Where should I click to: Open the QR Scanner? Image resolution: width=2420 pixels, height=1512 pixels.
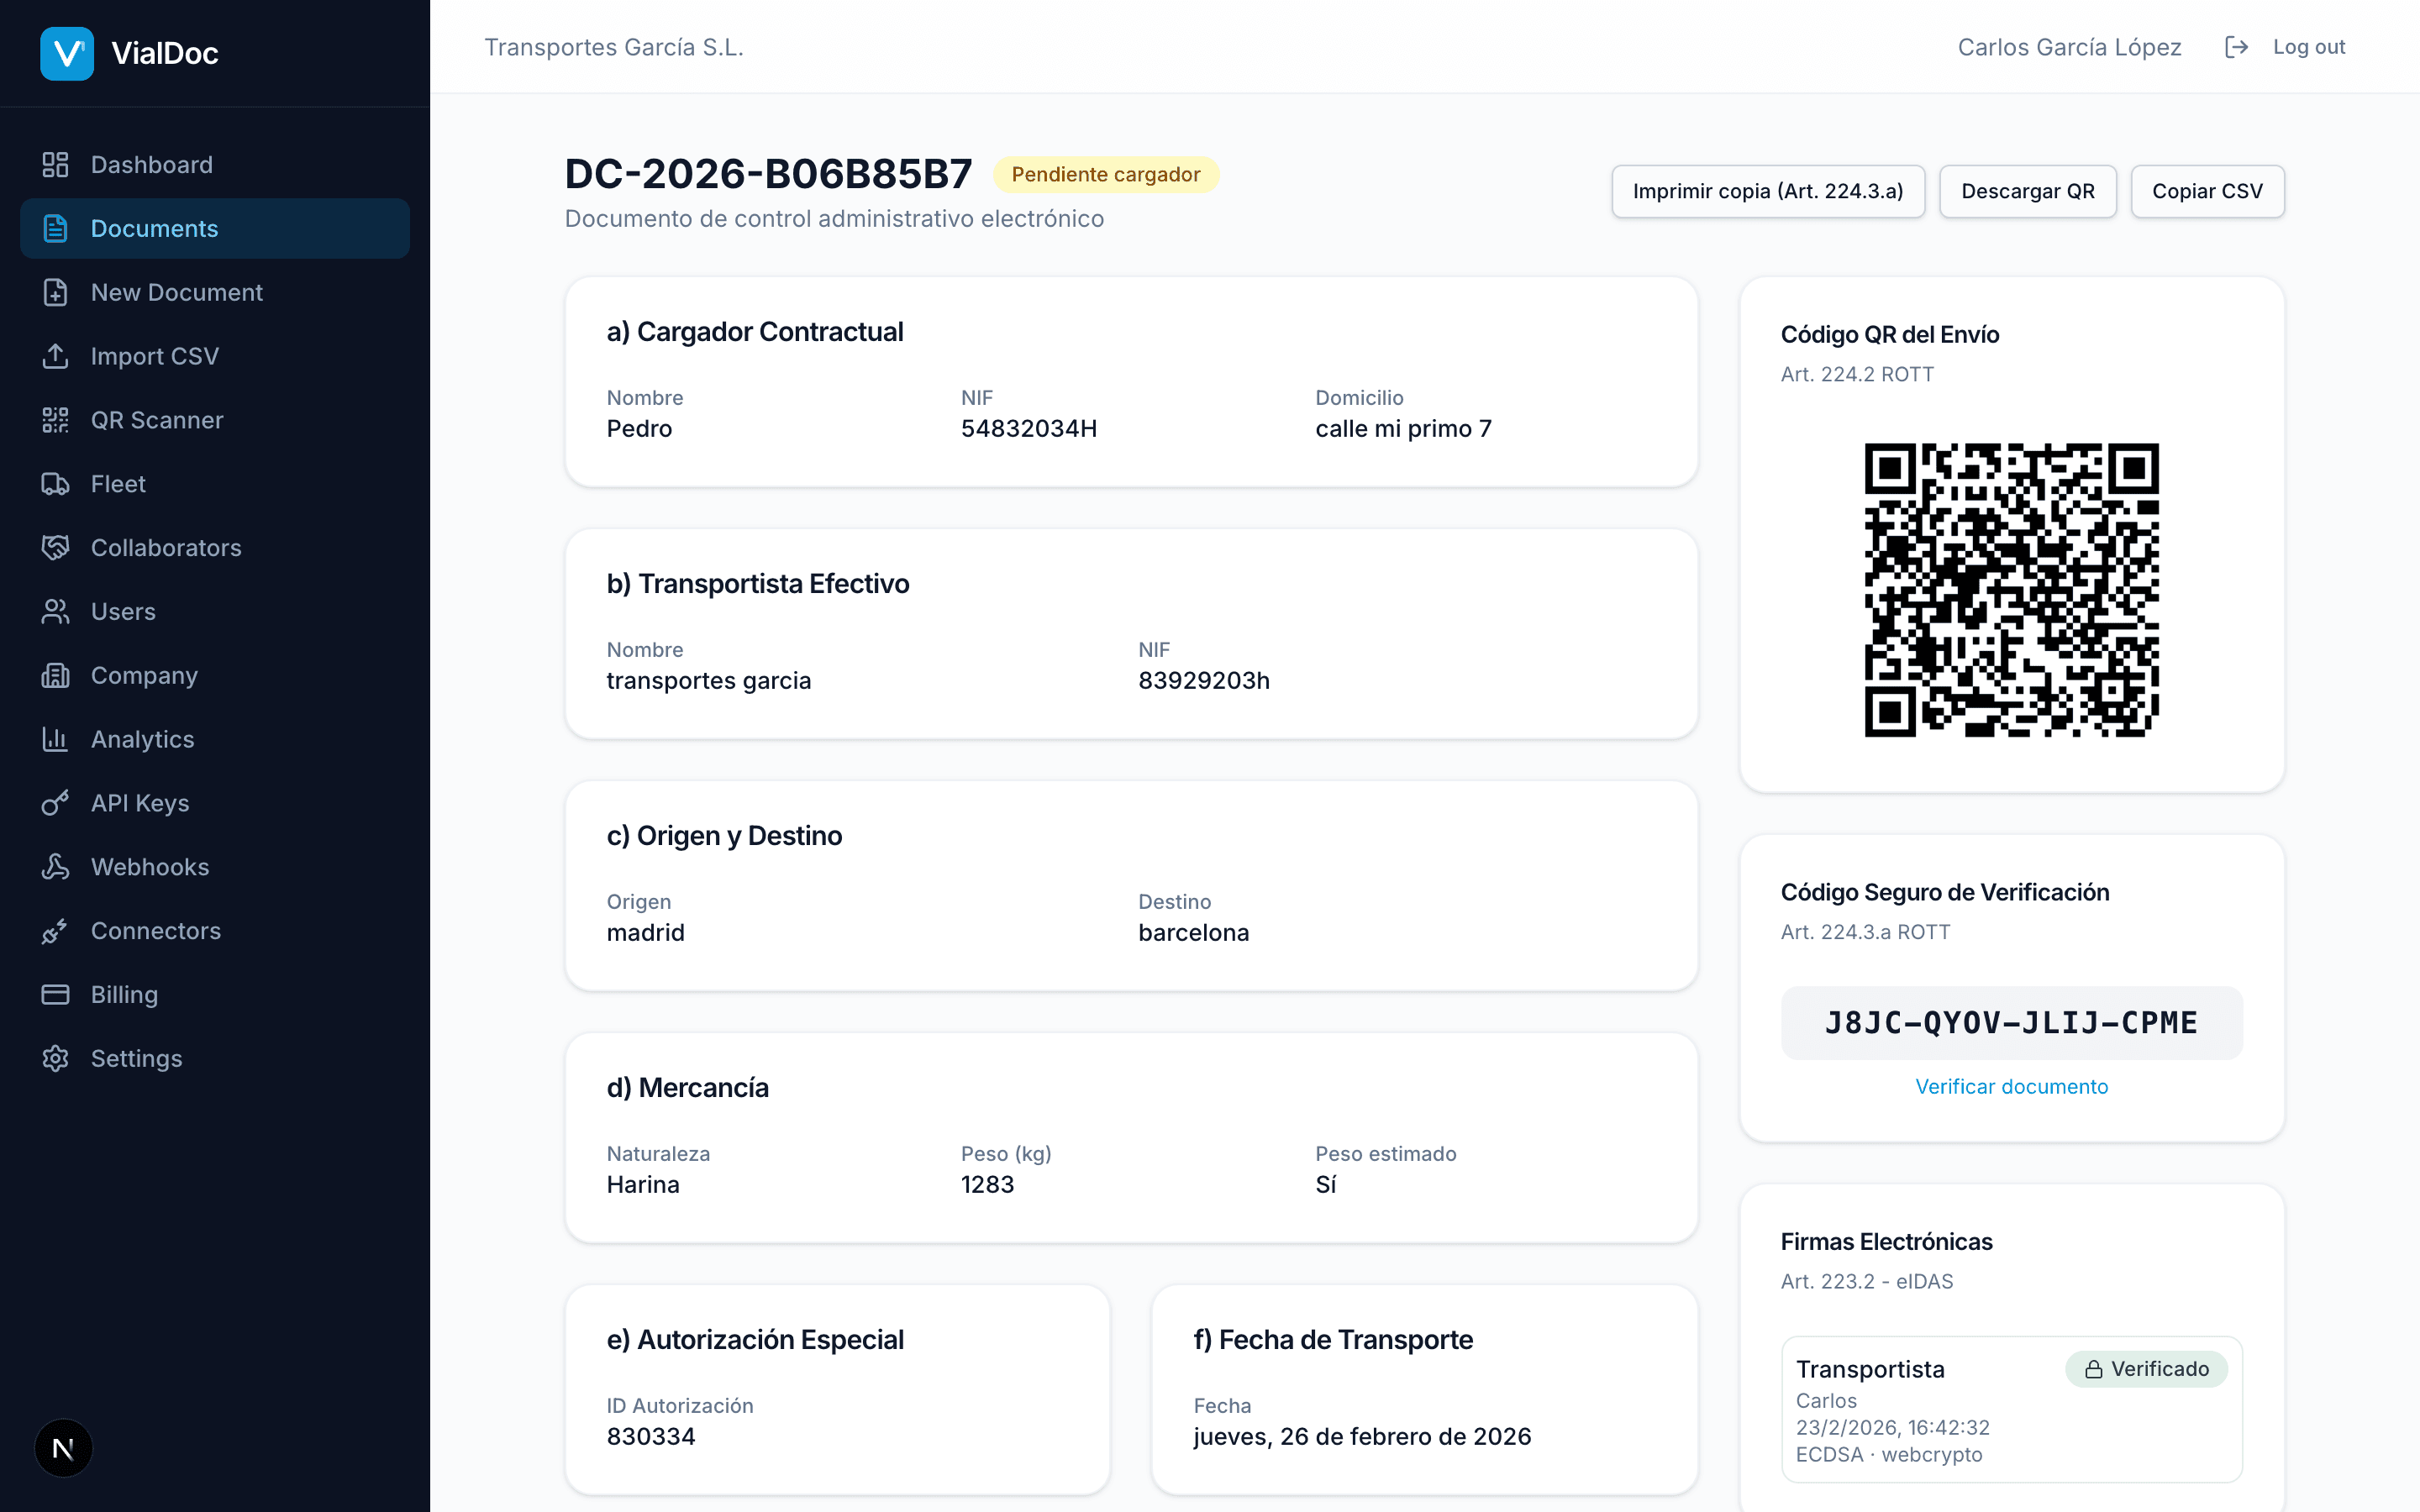pos(157,419)
